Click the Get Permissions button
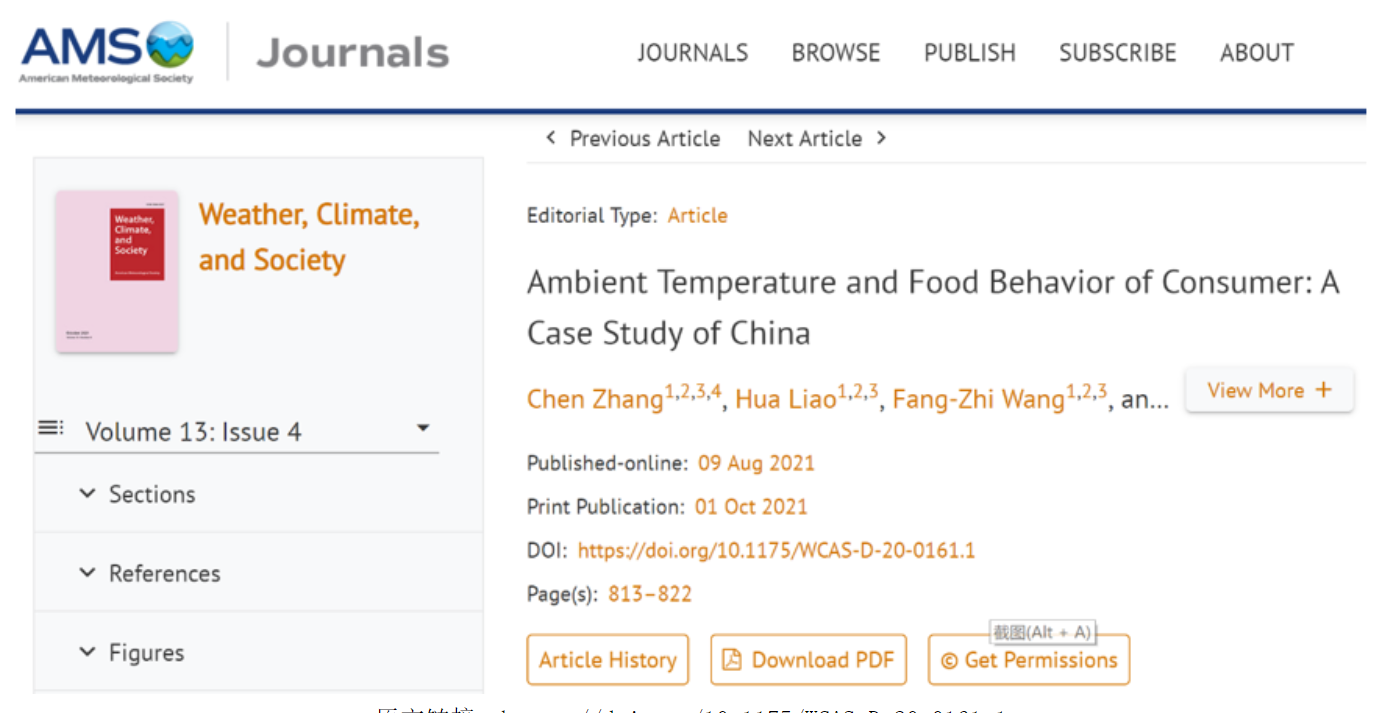1381x713 pixels. pyautogui.click(x=1029, y=660)
